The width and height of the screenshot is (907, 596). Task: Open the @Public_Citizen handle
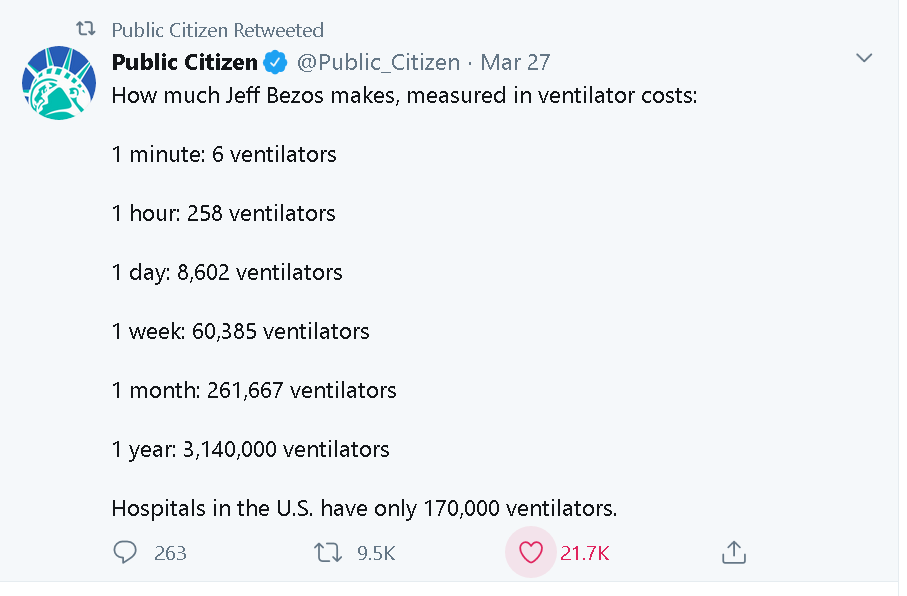(378, 62)
